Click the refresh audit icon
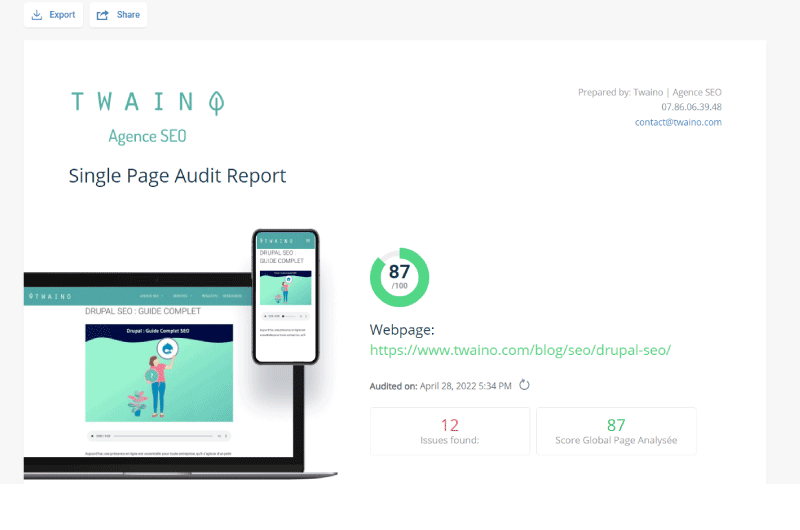The width and height of the screenshot is (800, 530). click(524, 385)
